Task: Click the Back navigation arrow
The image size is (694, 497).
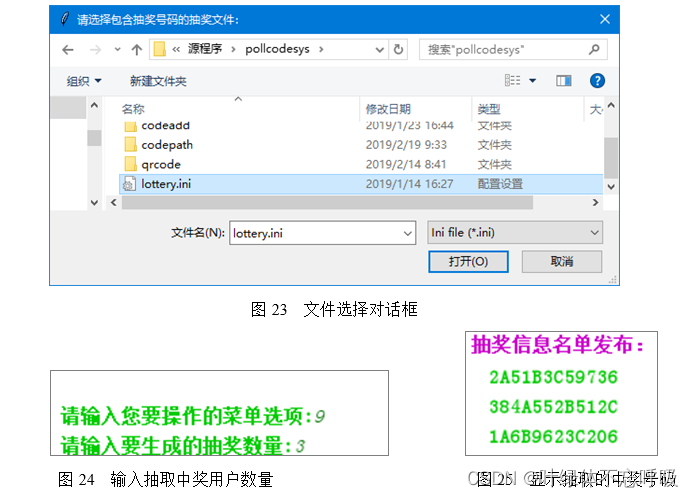Action: [x=68, y=50]
